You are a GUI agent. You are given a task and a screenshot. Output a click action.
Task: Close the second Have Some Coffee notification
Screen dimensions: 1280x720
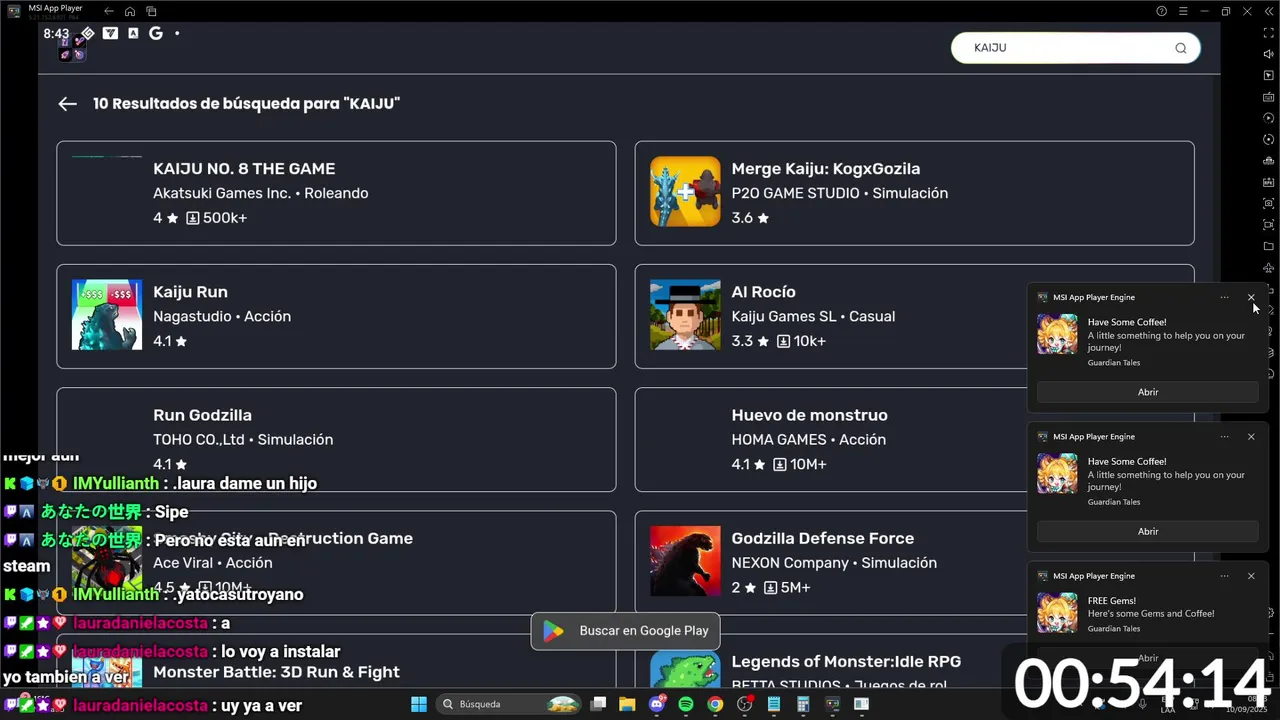[1251, 437]
